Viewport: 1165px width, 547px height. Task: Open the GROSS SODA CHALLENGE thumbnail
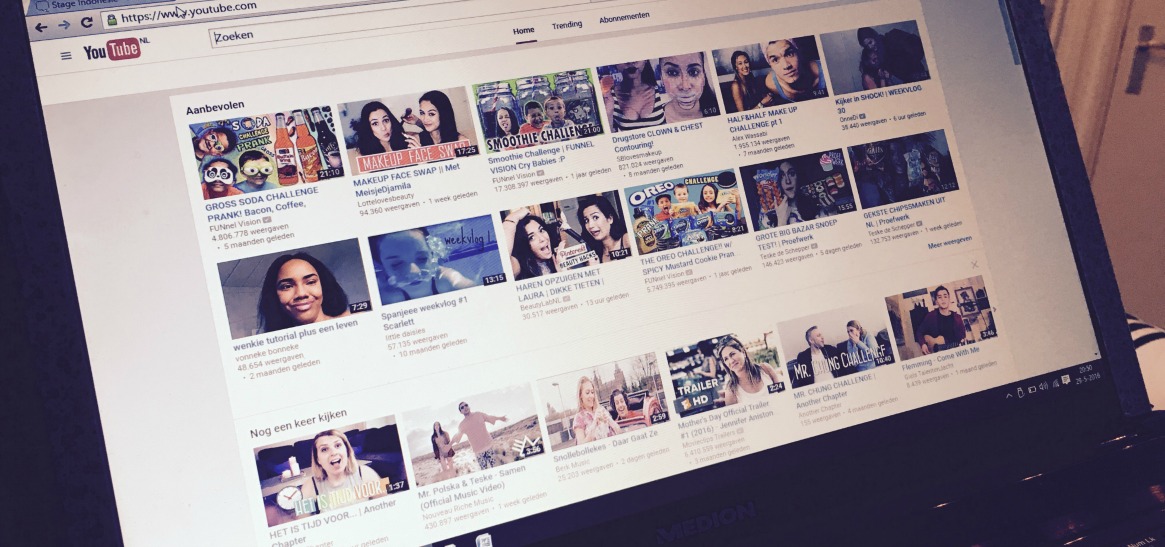point(266,154)
